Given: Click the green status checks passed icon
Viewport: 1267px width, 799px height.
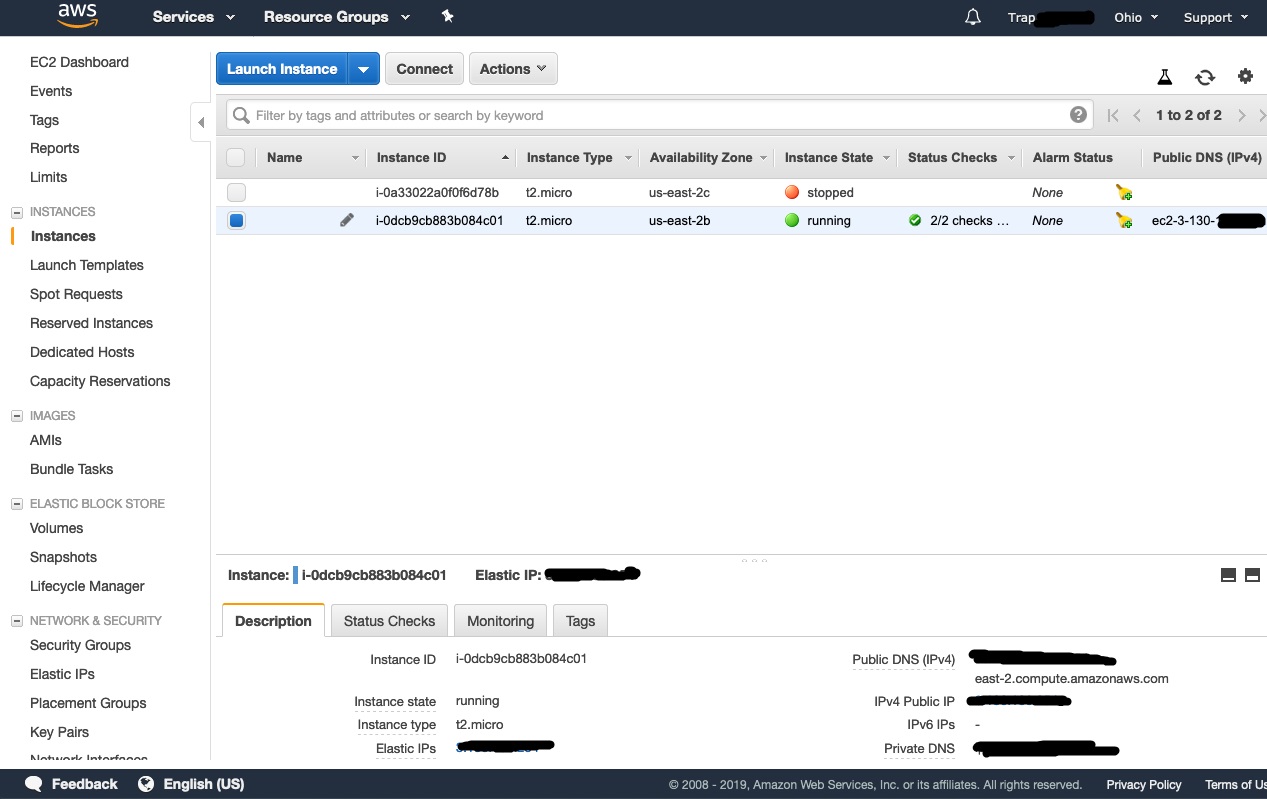Looking at the screenshot, I should 915,220.
